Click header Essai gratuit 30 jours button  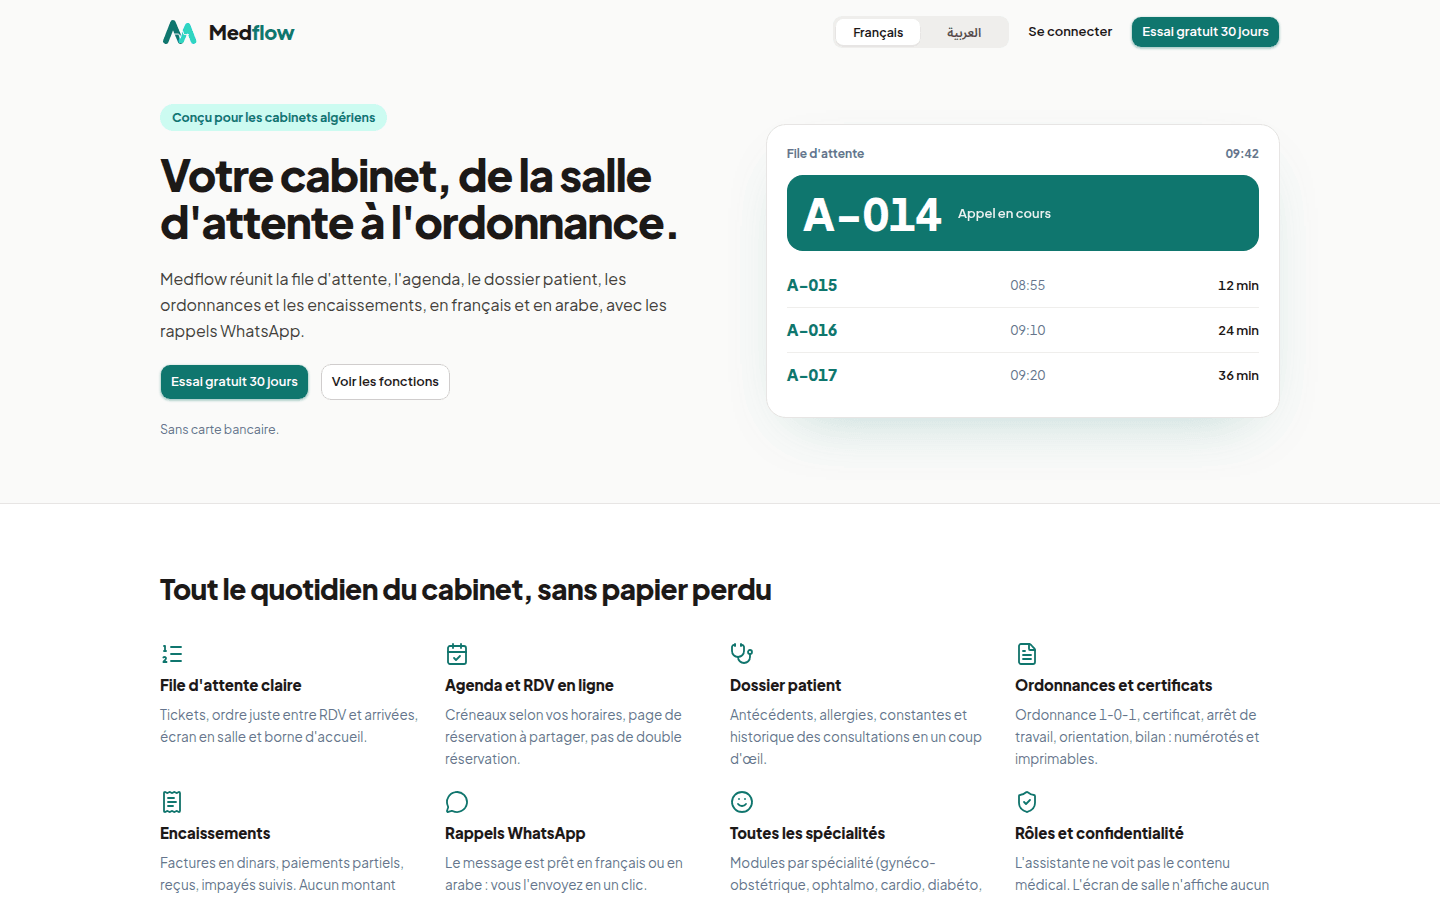pyautogui.click(x=1205, y=32)
